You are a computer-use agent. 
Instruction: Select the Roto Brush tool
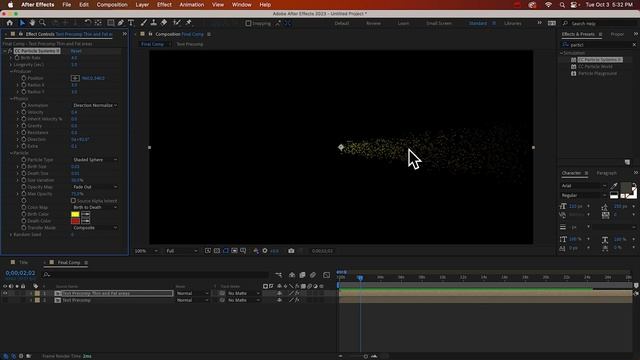click(x=177, y=23)
